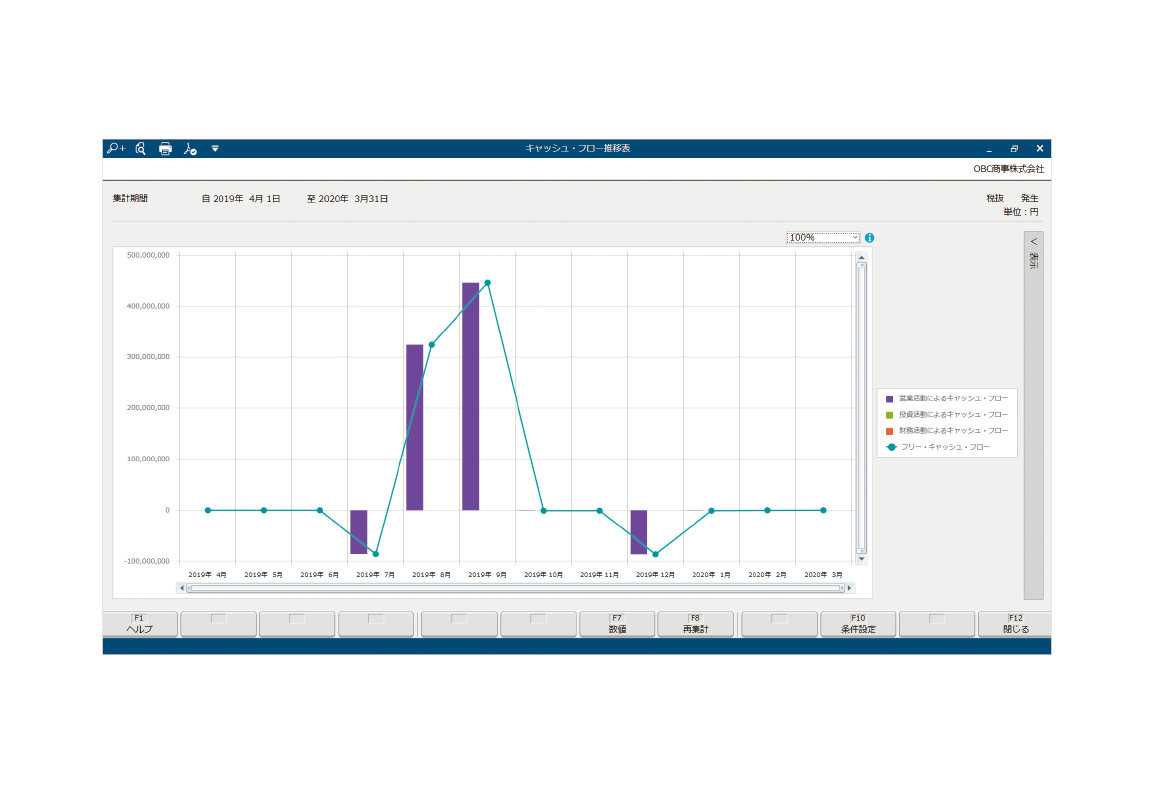
Task: Click the chart's vertical scrollbar up arrow
Action: [861, 257]
